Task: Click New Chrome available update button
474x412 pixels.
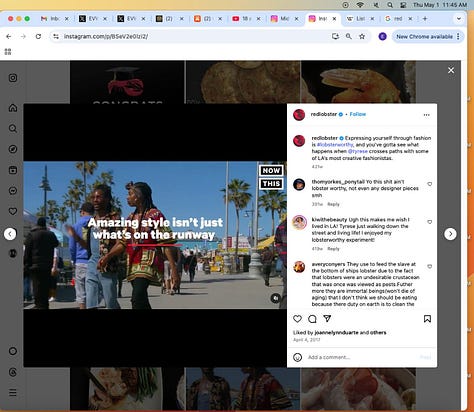Action: click(428, 36)
